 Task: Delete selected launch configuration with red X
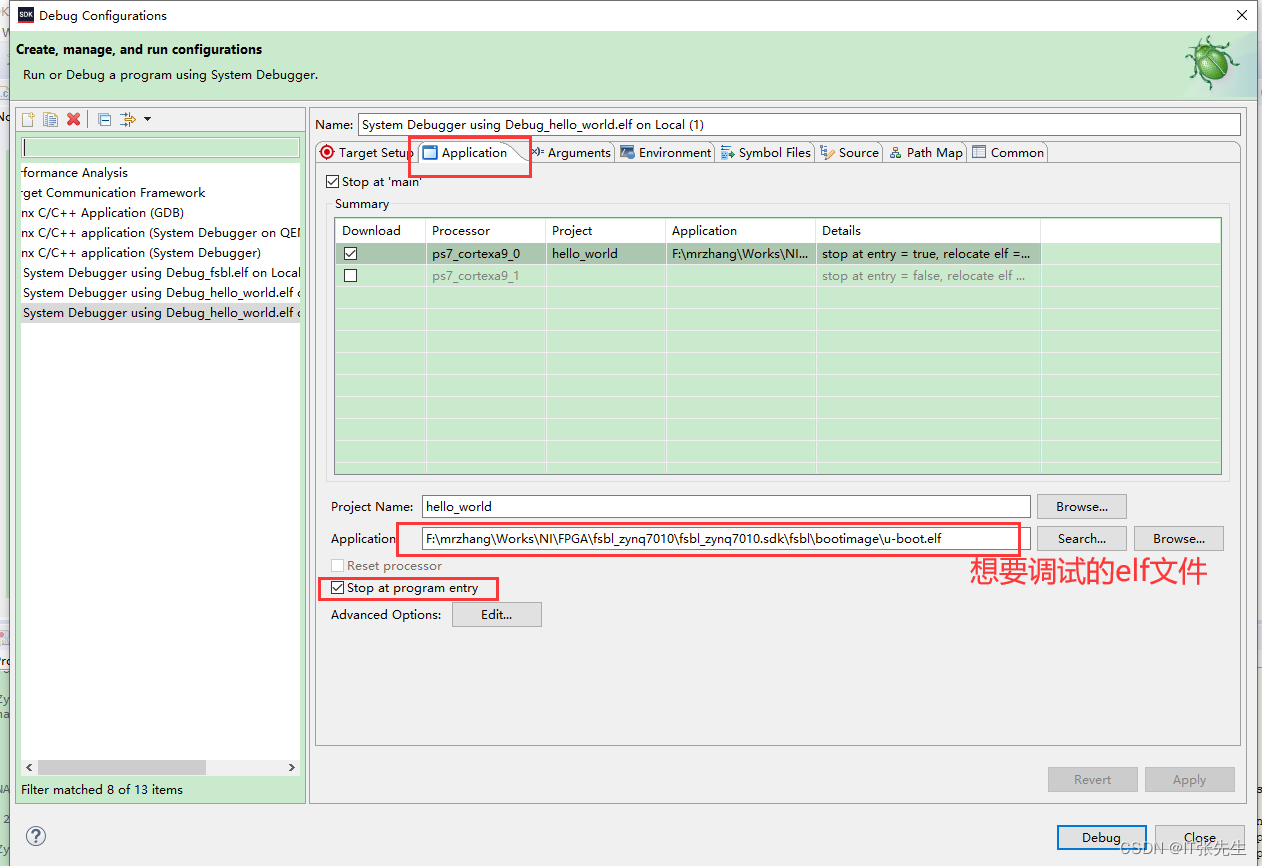coord(73,120)
